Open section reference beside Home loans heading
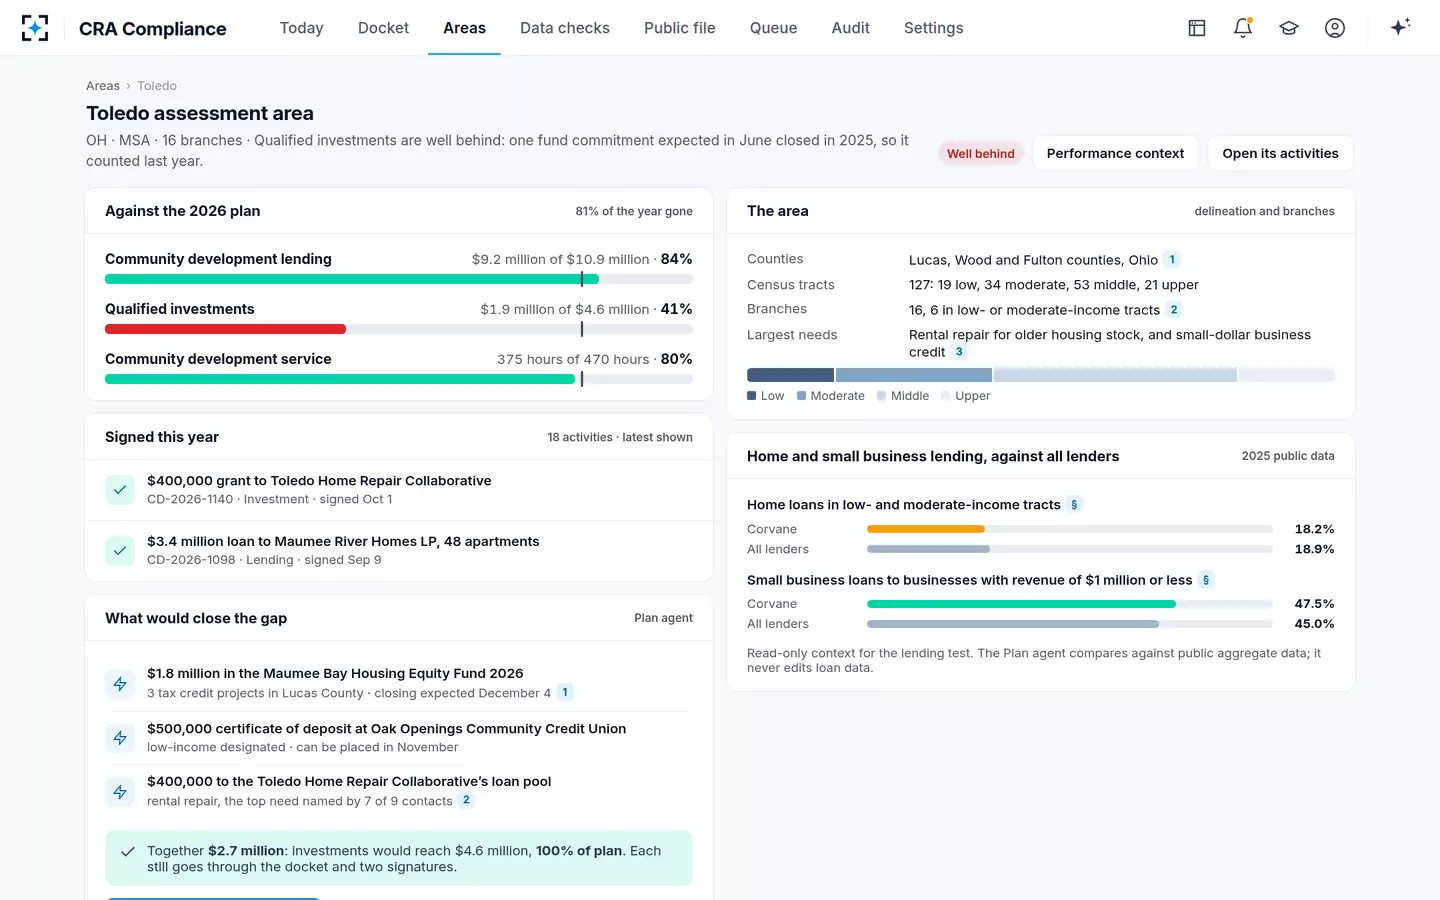This screenshot has width=1440, height=900. tap(1074, 505)
